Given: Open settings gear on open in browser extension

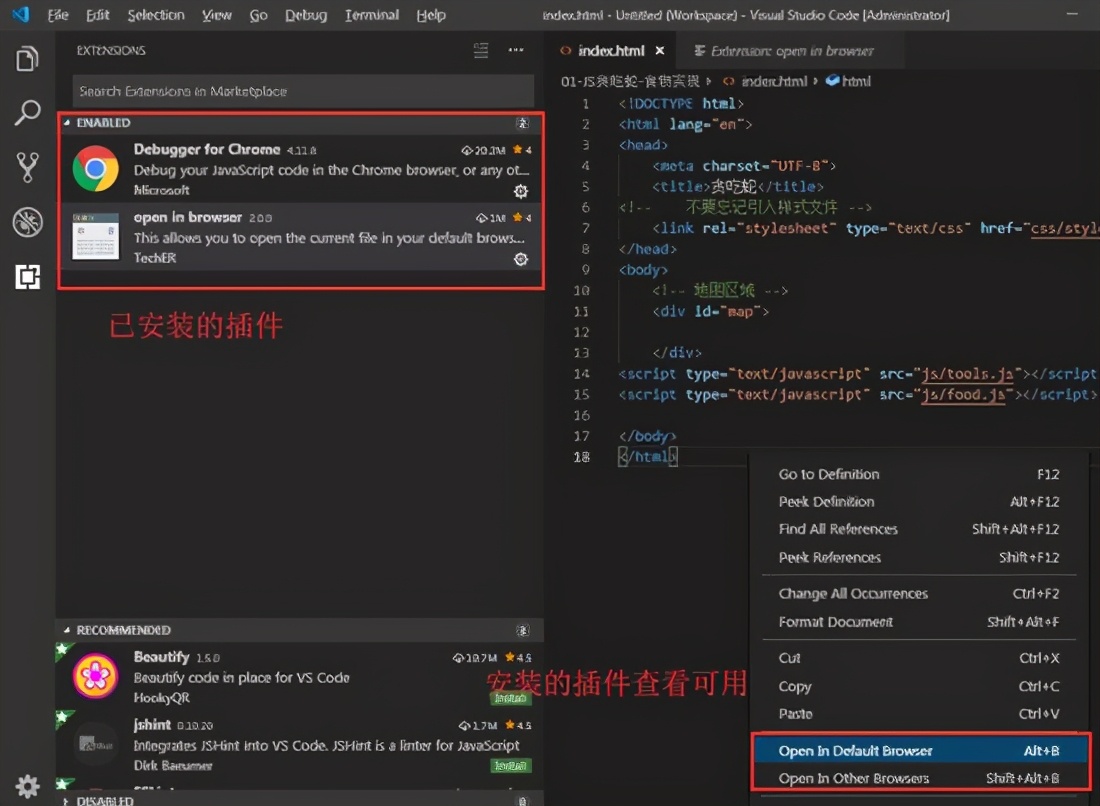Looking at the screenshot, I should point(520,259).
